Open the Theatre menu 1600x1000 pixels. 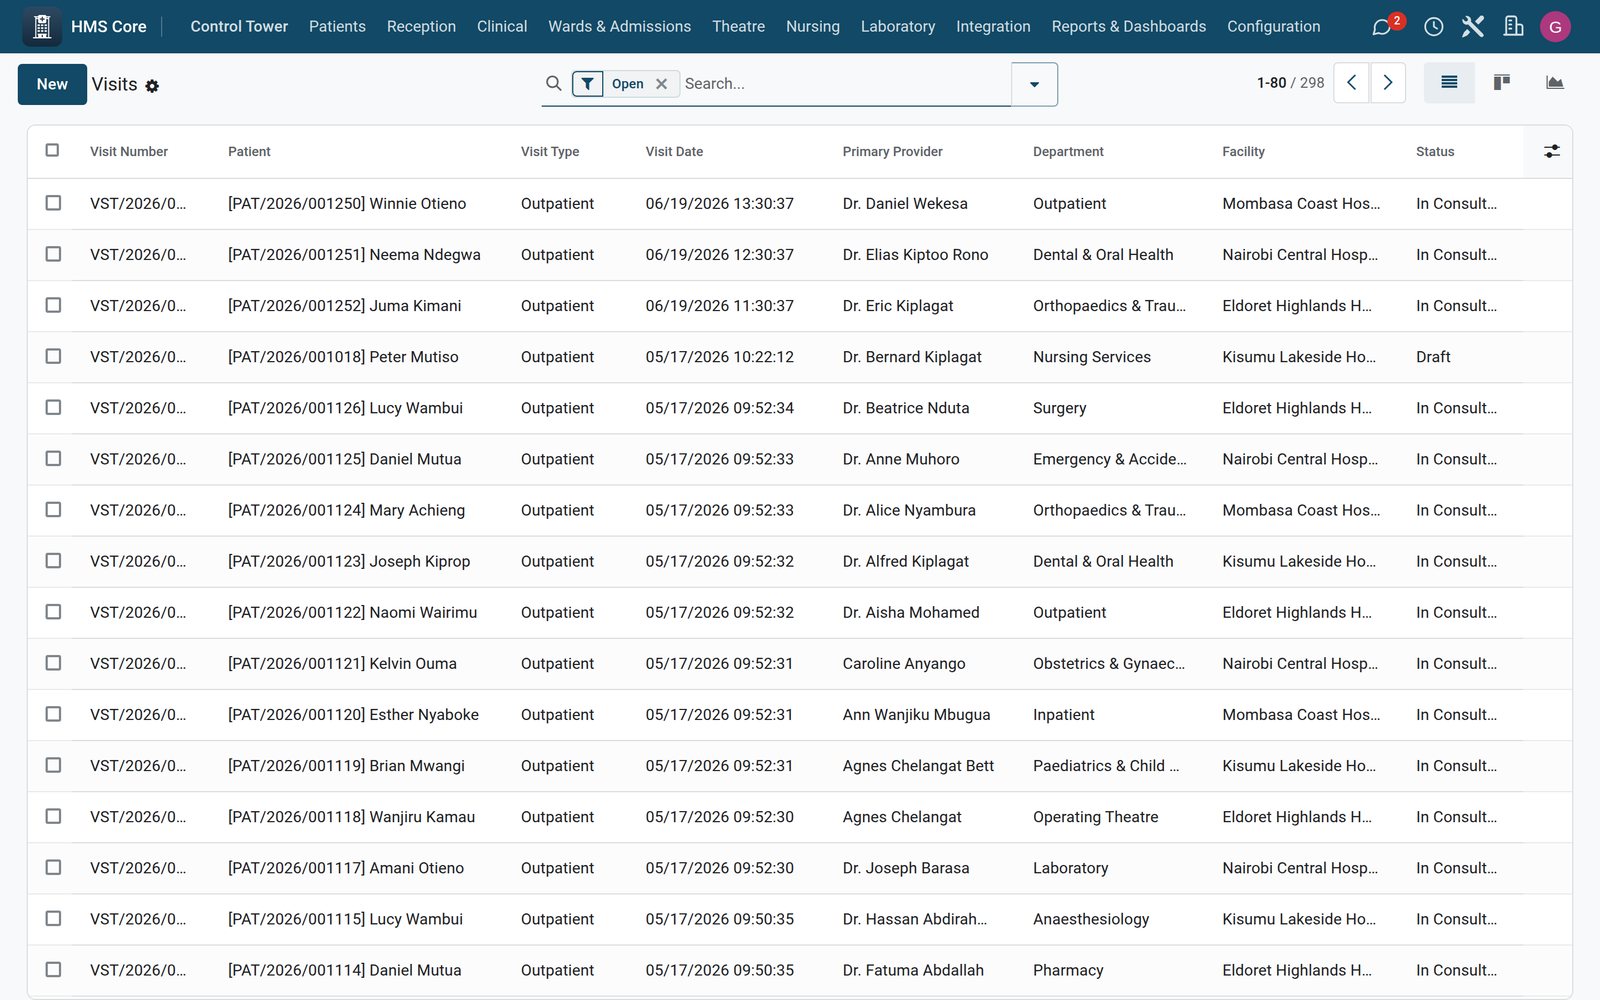pyautogui.click(x=738, y=26)
